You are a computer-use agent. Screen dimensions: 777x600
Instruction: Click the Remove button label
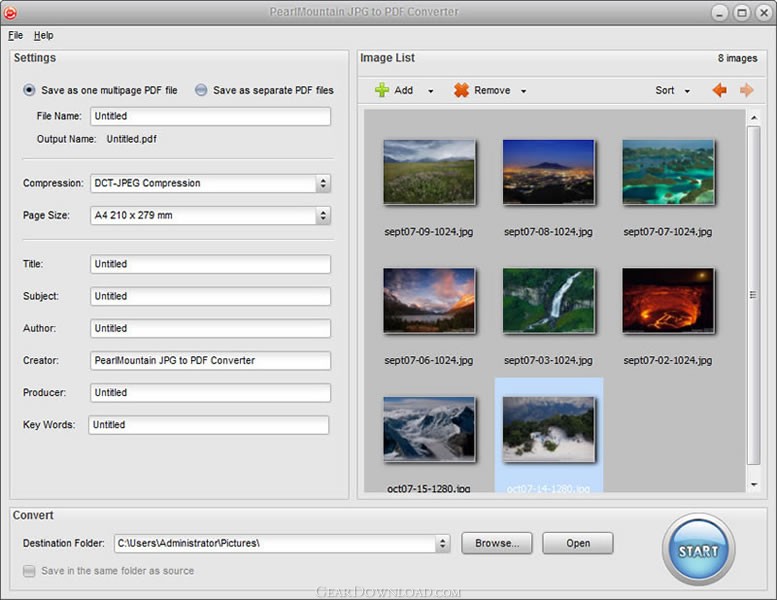coord(492,90)
